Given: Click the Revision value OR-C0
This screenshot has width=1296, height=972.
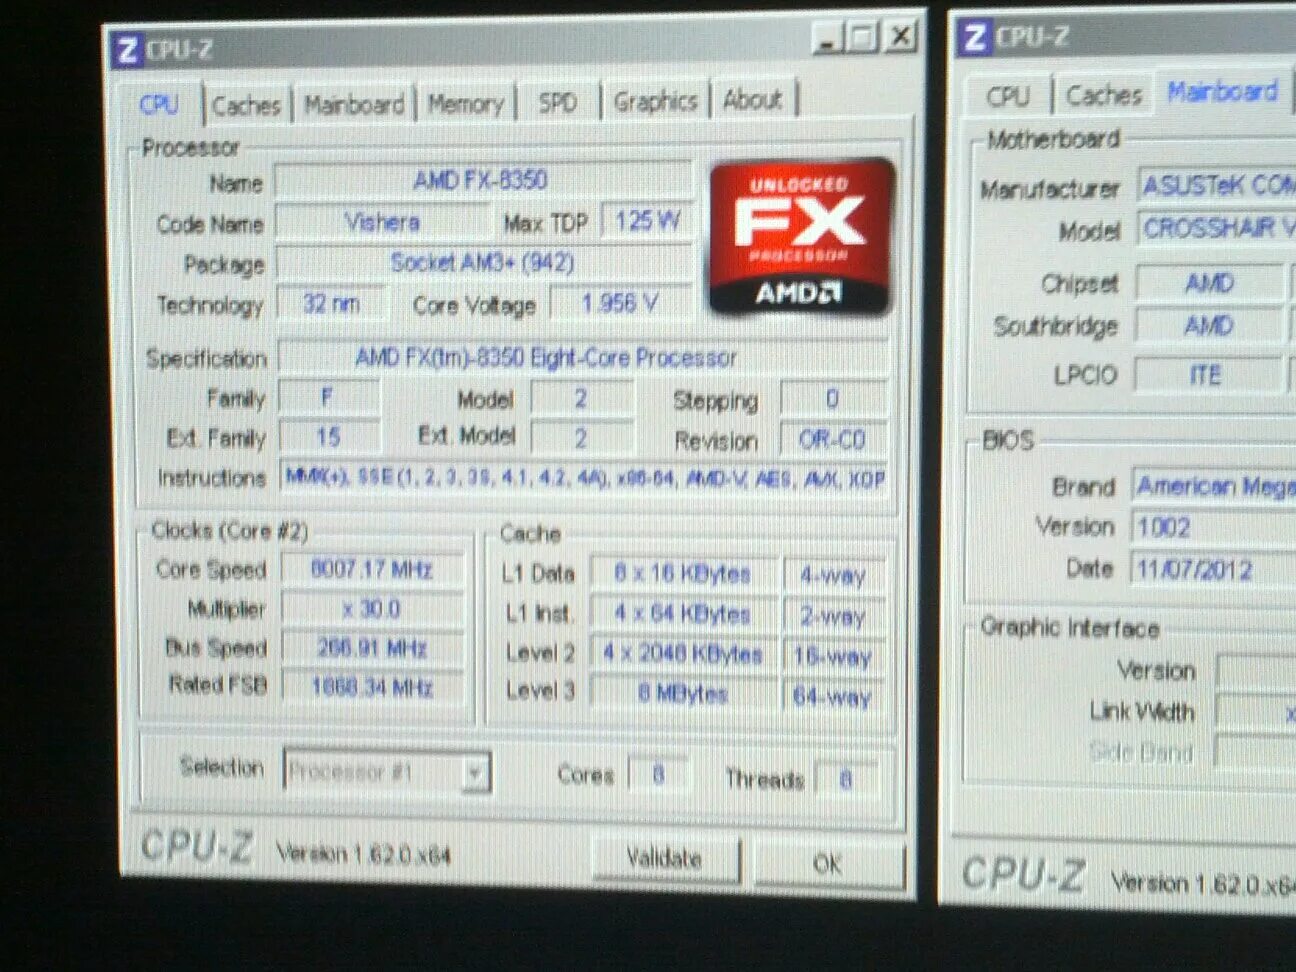Looking at the screenshot, I should point(832,439).
